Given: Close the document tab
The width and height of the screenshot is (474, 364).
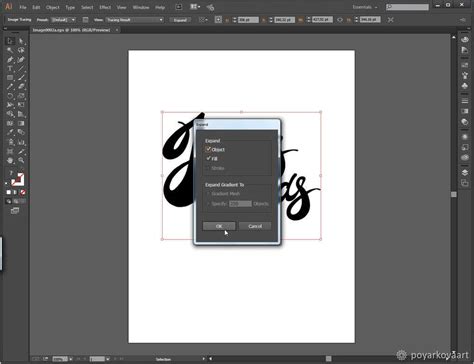Looking at the screenshot, I should 117,30.
